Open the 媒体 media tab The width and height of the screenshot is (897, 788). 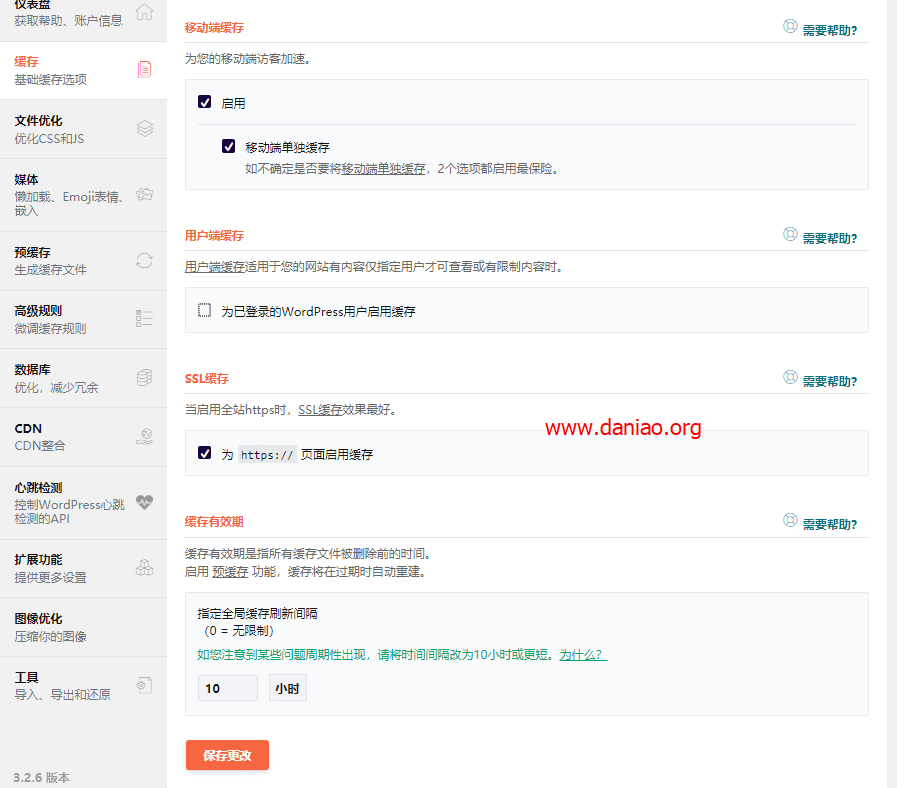(84, 195)
